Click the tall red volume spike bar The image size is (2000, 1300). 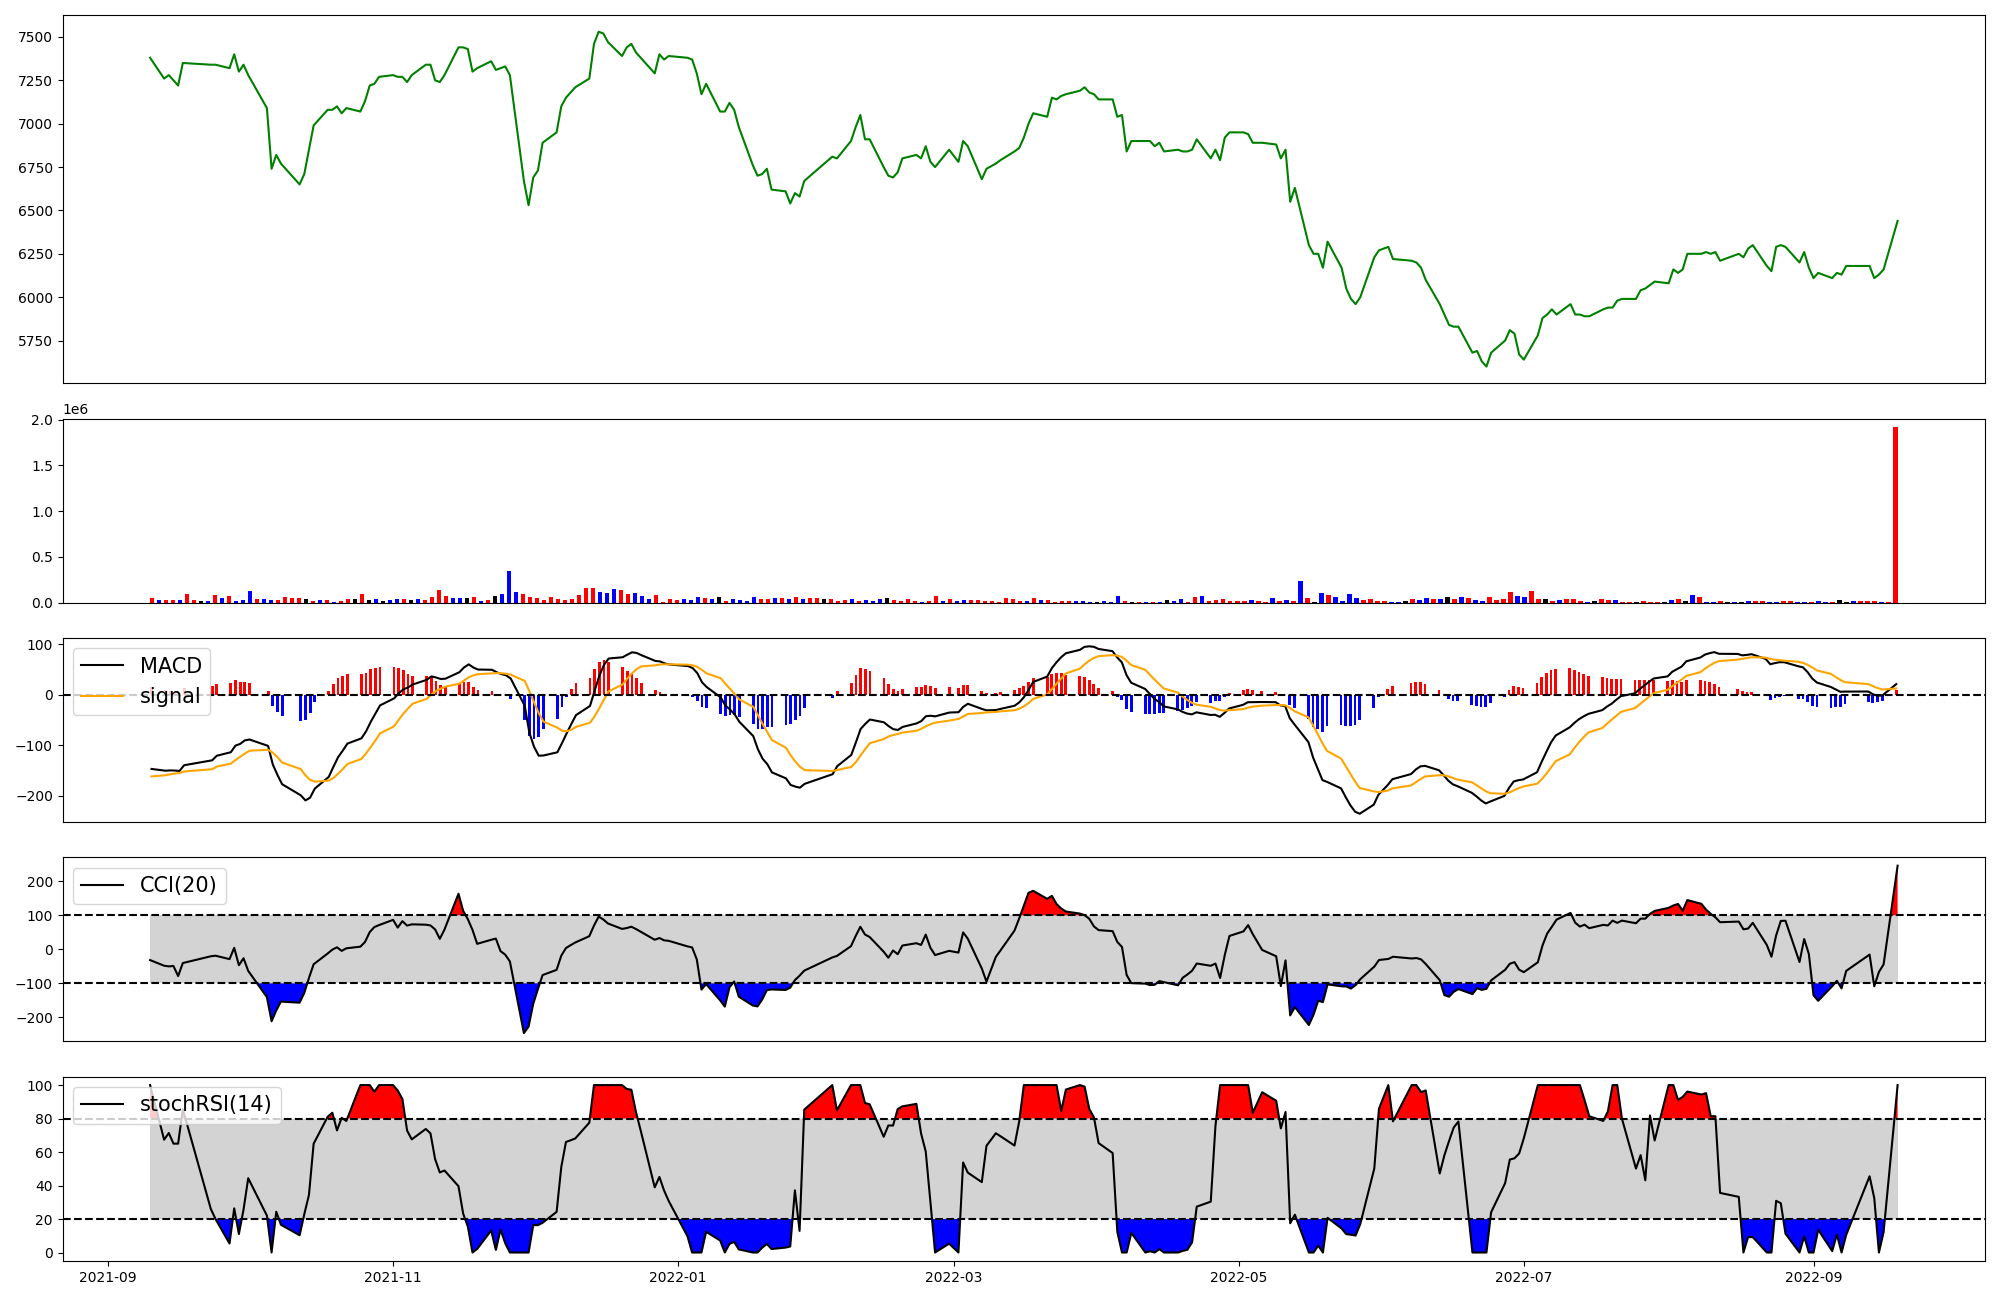click(1895, 515)
